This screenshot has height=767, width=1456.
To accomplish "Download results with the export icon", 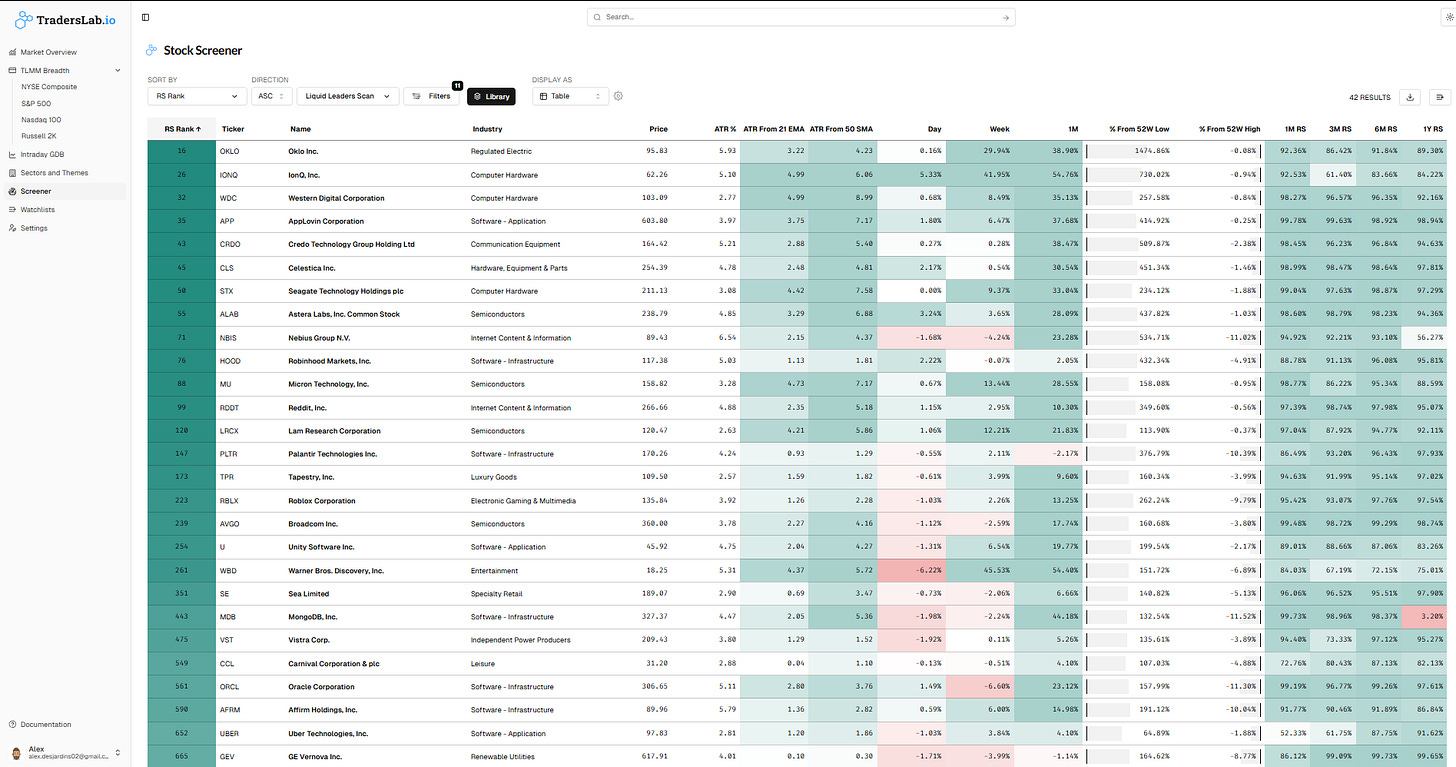I will tap(1410, 97).
